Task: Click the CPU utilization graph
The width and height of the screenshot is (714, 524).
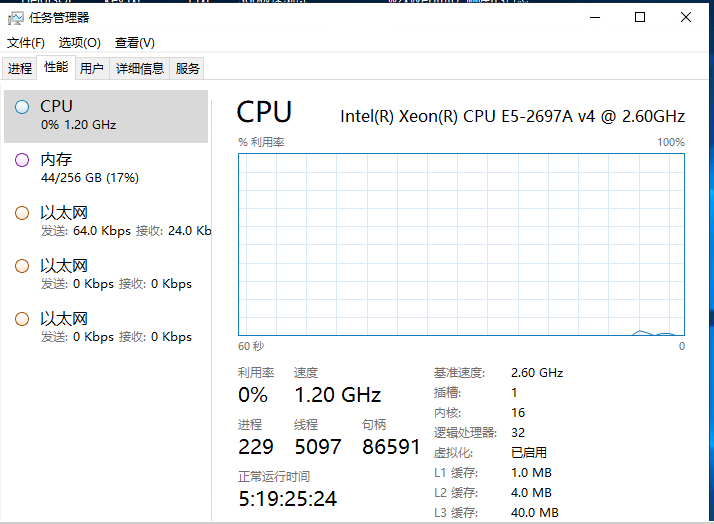Action: 461,244
